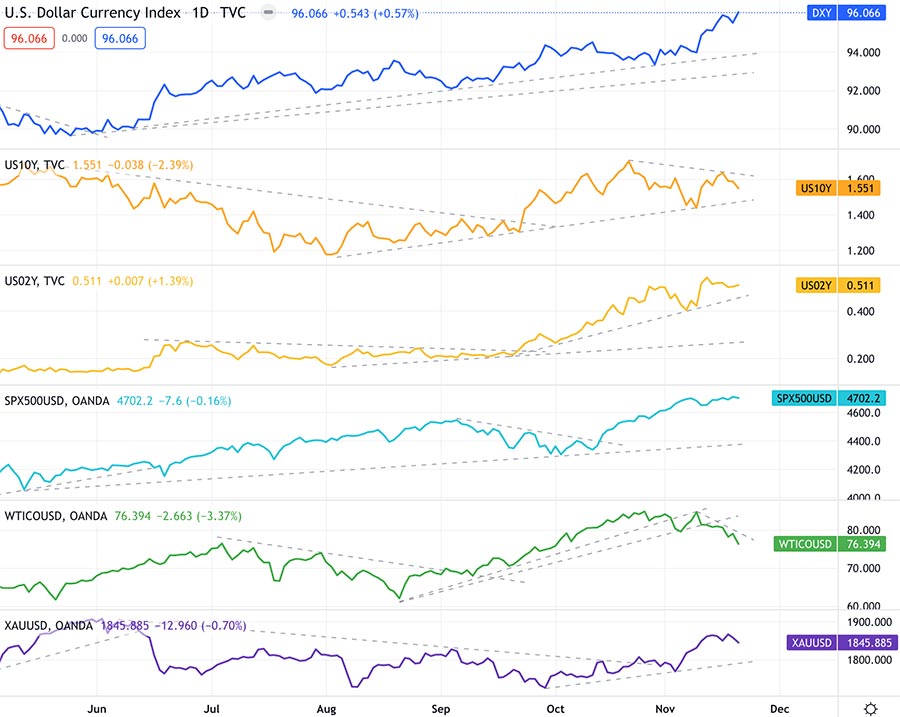The height and width of the screenshot is (717, 900).
Task: Click the WTICOUSD price scale label
Action: click(804, 544)
